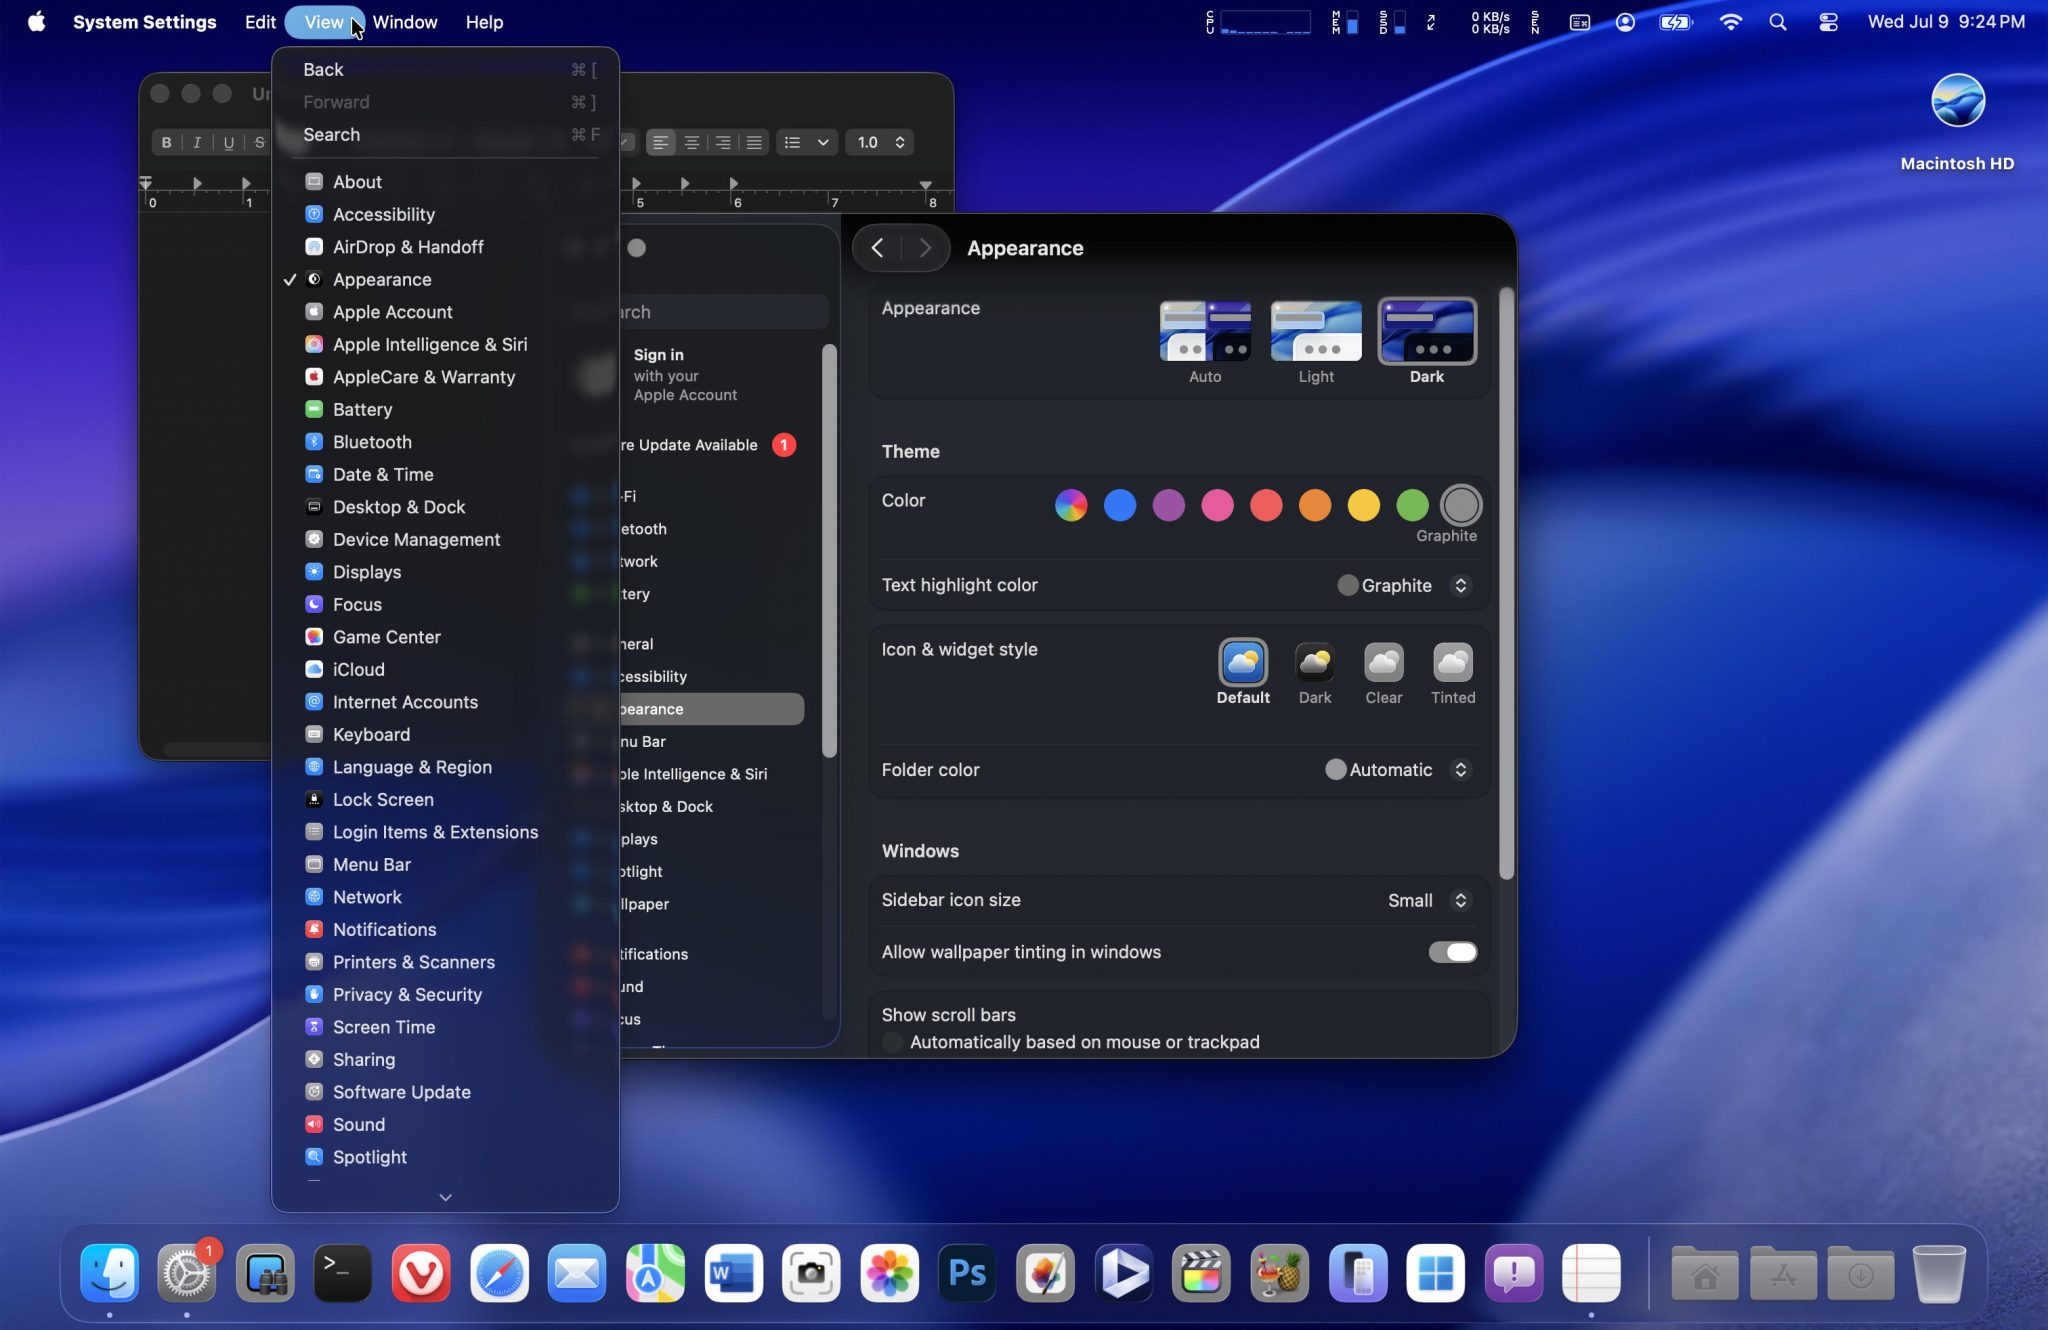
Task: Pick the green theme color swatch
Action: [x=1412, y=505]
